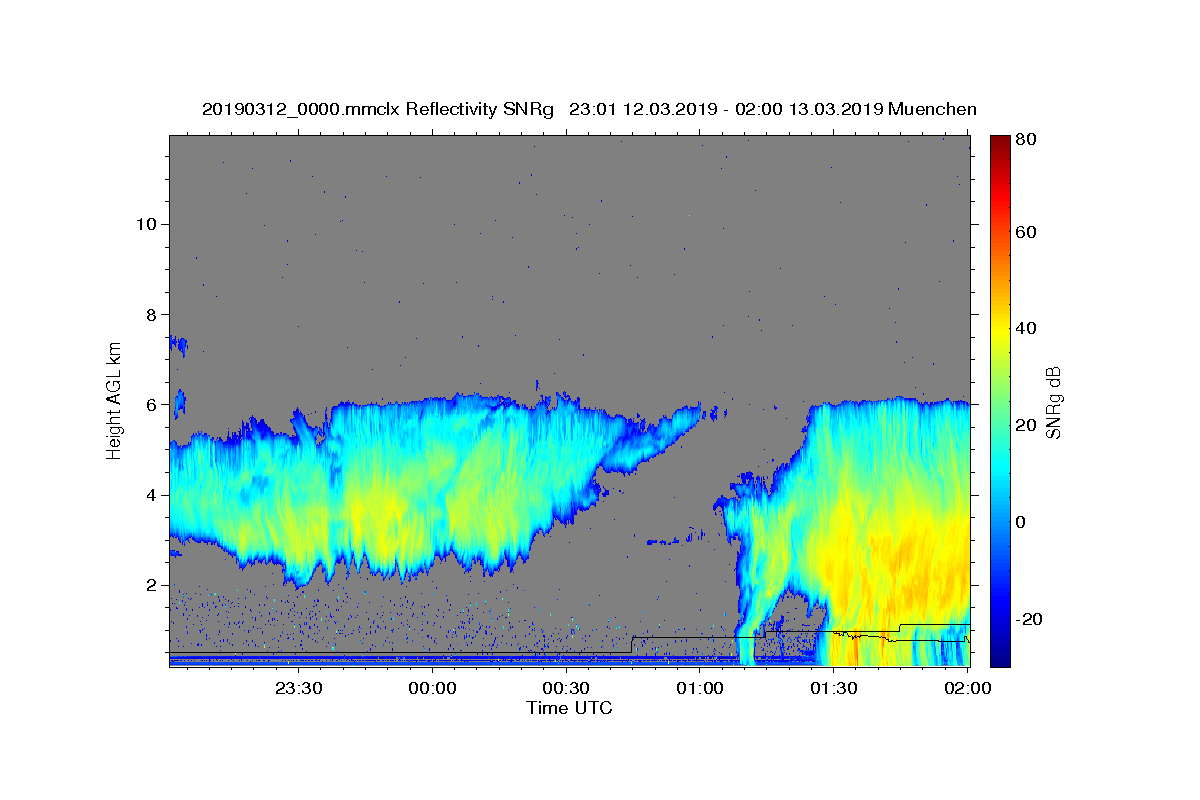Click the '01:00' time tick label
Viewport: 1200px width, 800px height.
point(700,688)
